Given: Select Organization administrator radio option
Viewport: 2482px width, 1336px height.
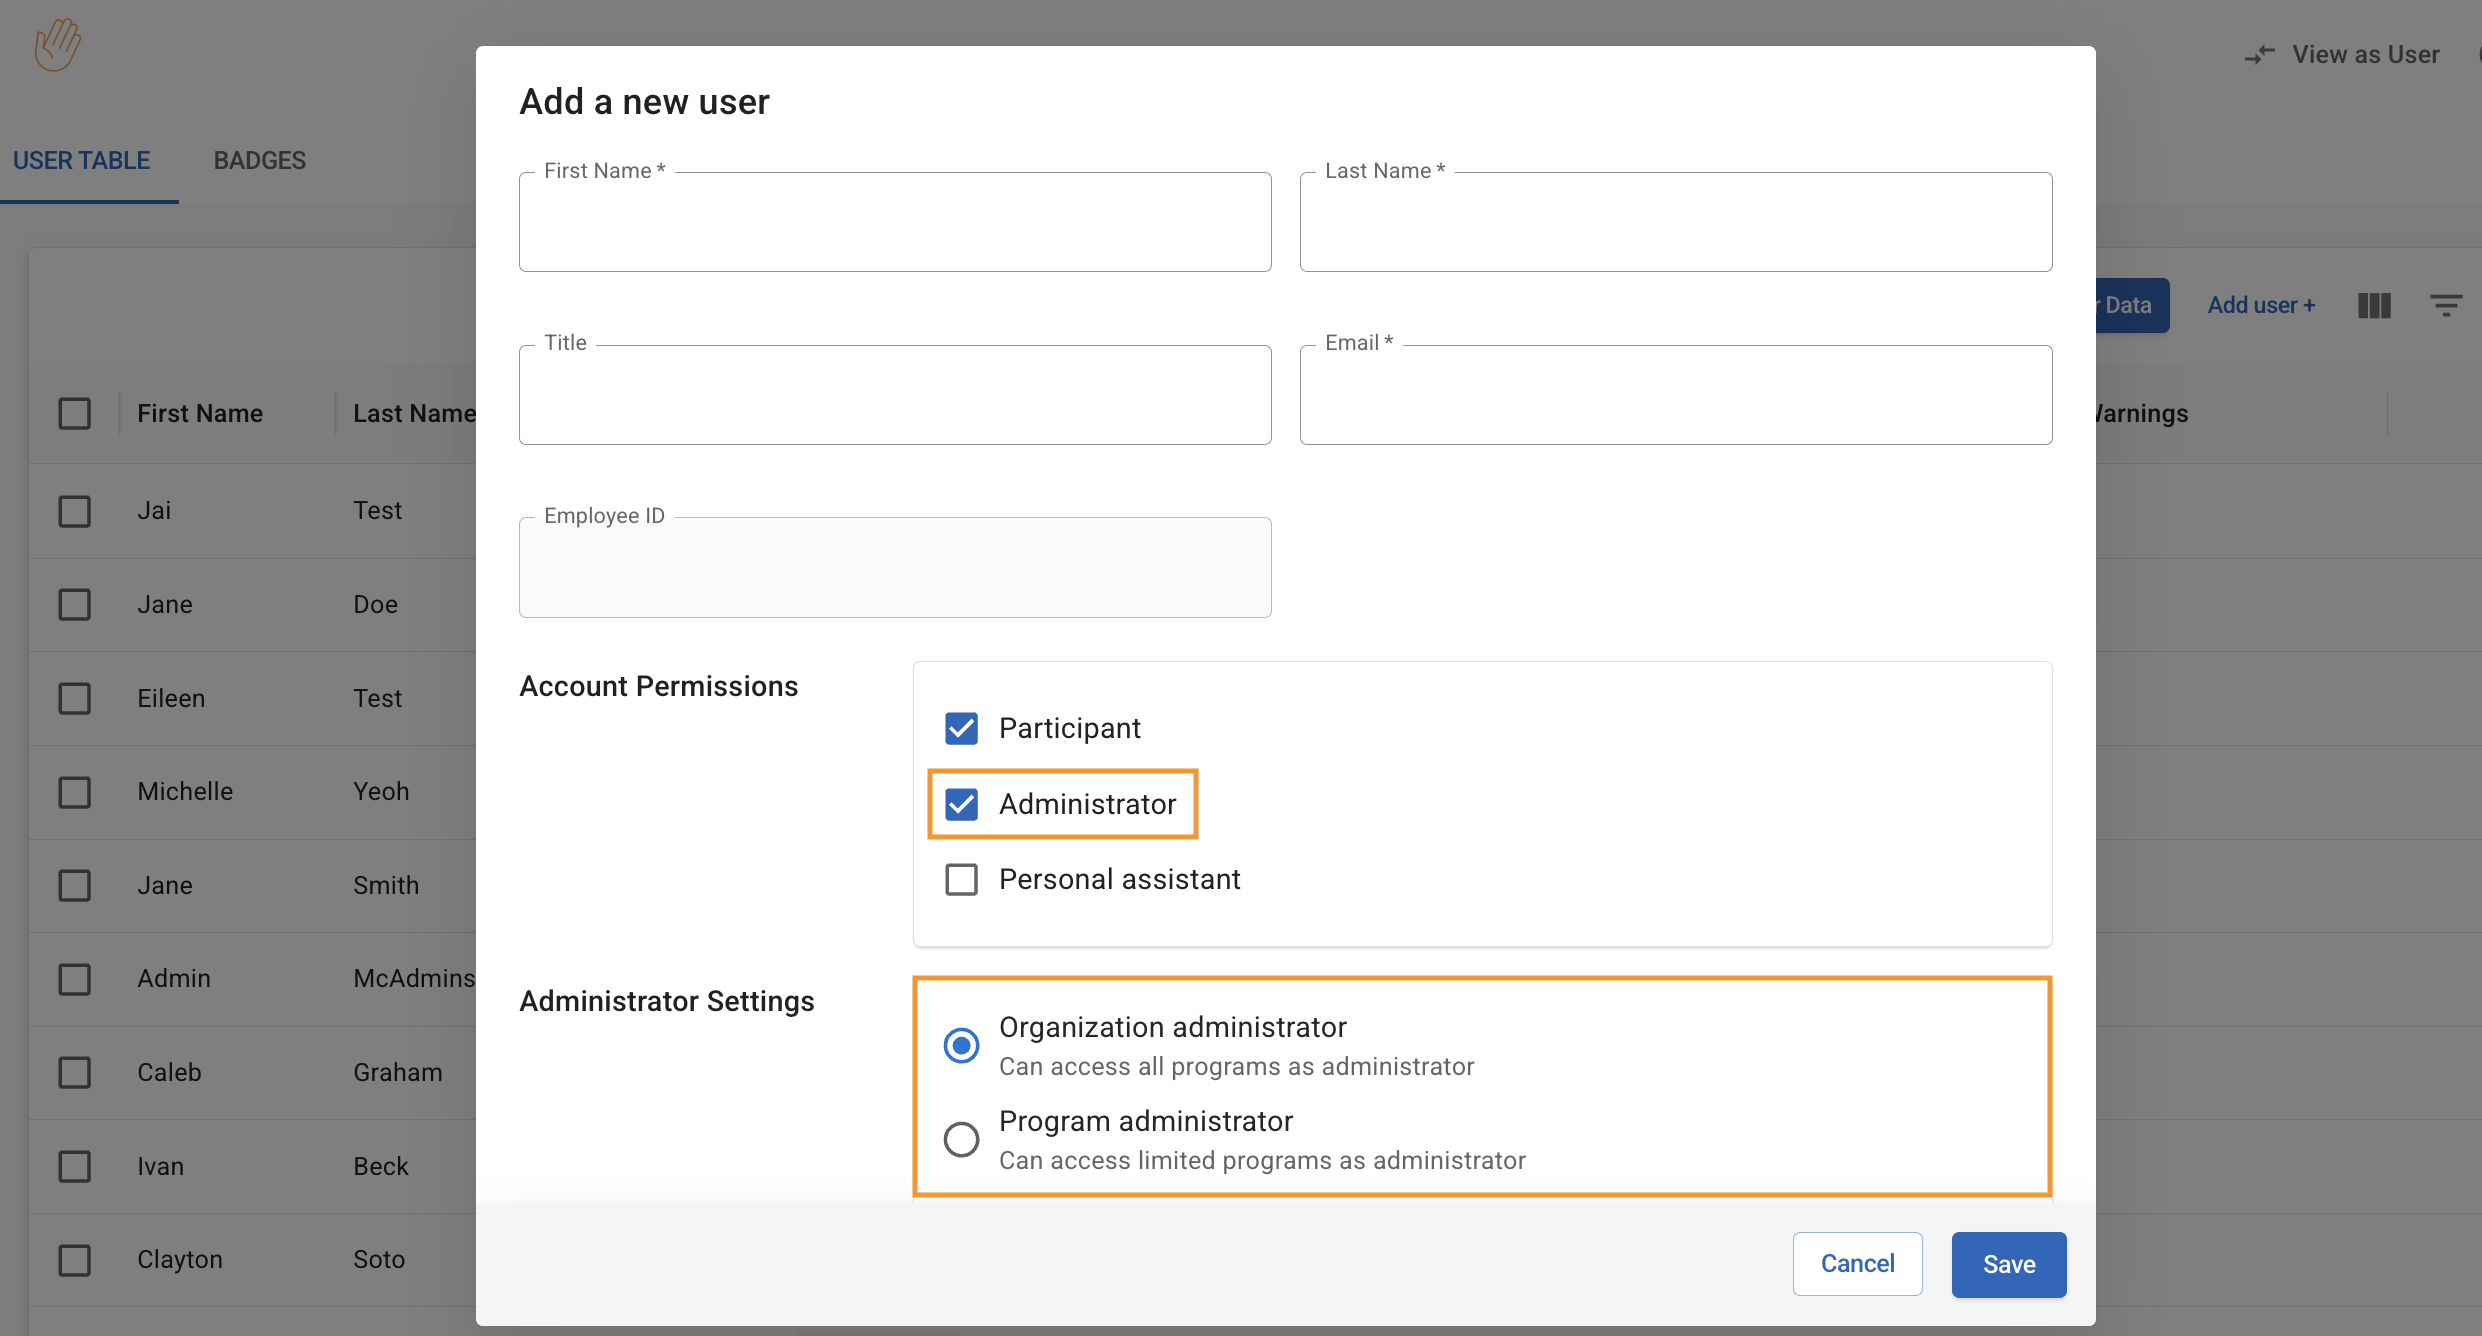Looking at the screenshot, I should [961, 1045].
